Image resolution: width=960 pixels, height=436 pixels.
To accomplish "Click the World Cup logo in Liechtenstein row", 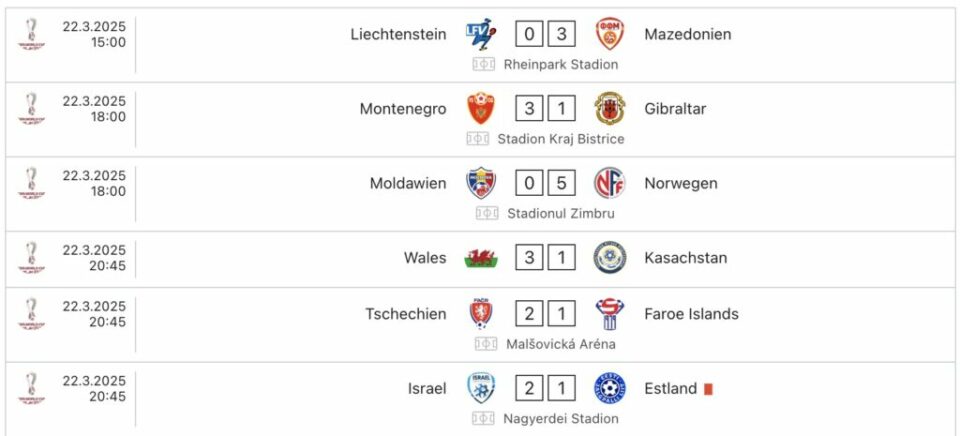I will pos(31,34).
